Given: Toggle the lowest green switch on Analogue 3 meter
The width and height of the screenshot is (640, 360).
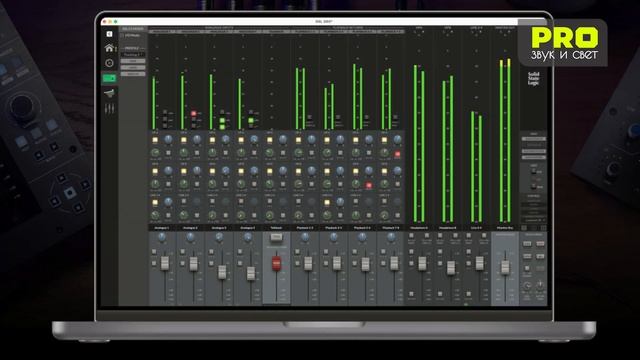Looking at the screenshot, I should coord(222,127).
